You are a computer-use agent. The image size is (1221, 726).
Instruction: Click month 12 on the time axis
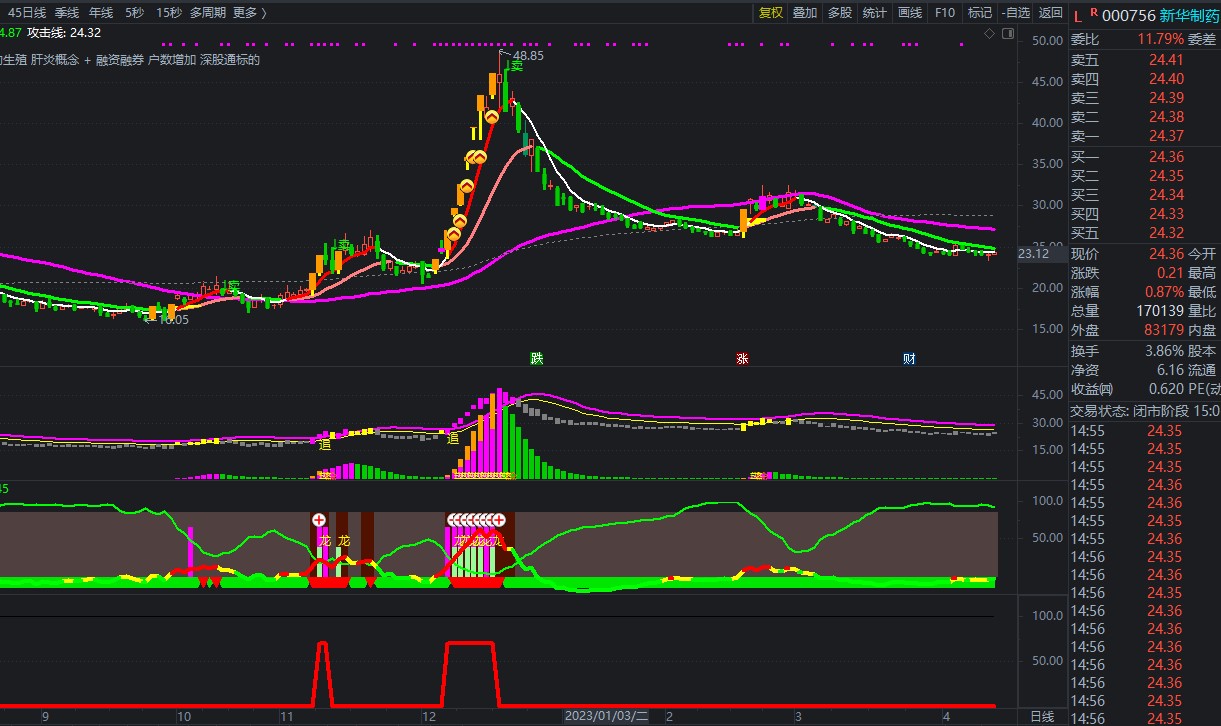click(428, 716)
